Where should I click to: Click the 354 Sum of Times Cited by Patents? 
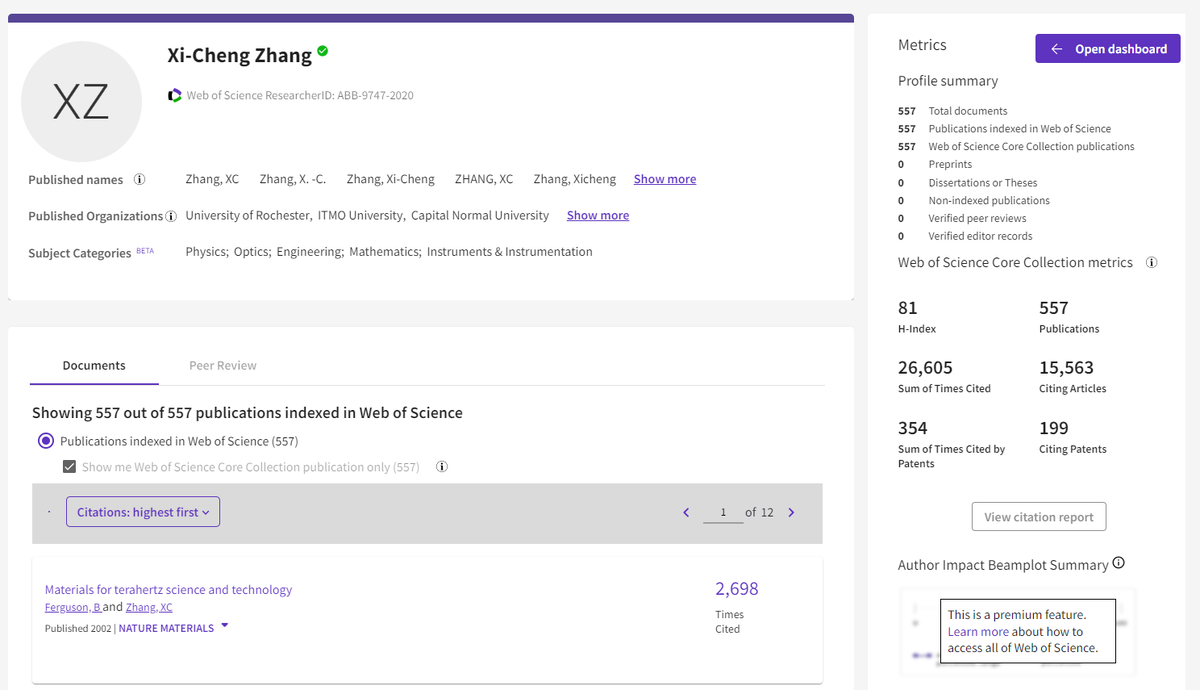pos(913,428)
